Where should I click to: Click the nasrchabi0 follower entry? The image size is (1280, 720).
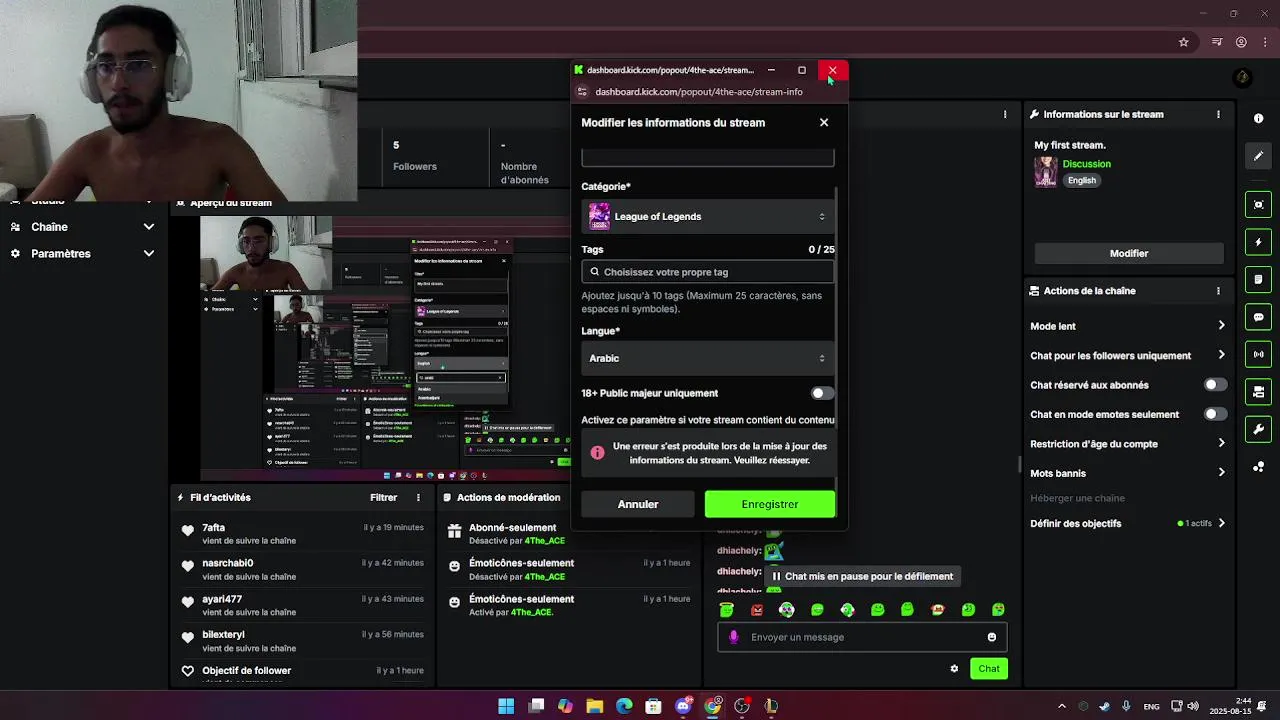(302, 570)
